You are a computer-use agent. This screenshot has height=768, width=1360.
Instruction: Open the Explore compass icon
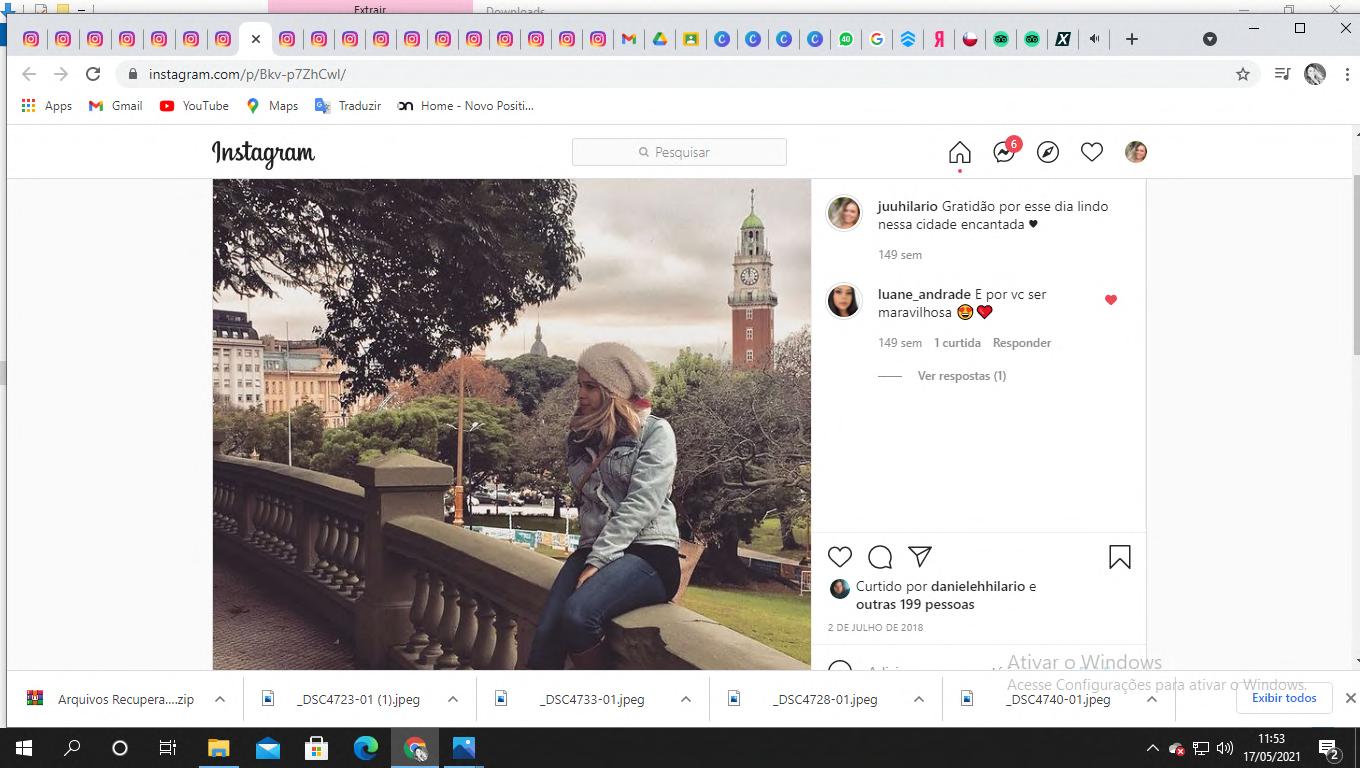click(1048, 152)
